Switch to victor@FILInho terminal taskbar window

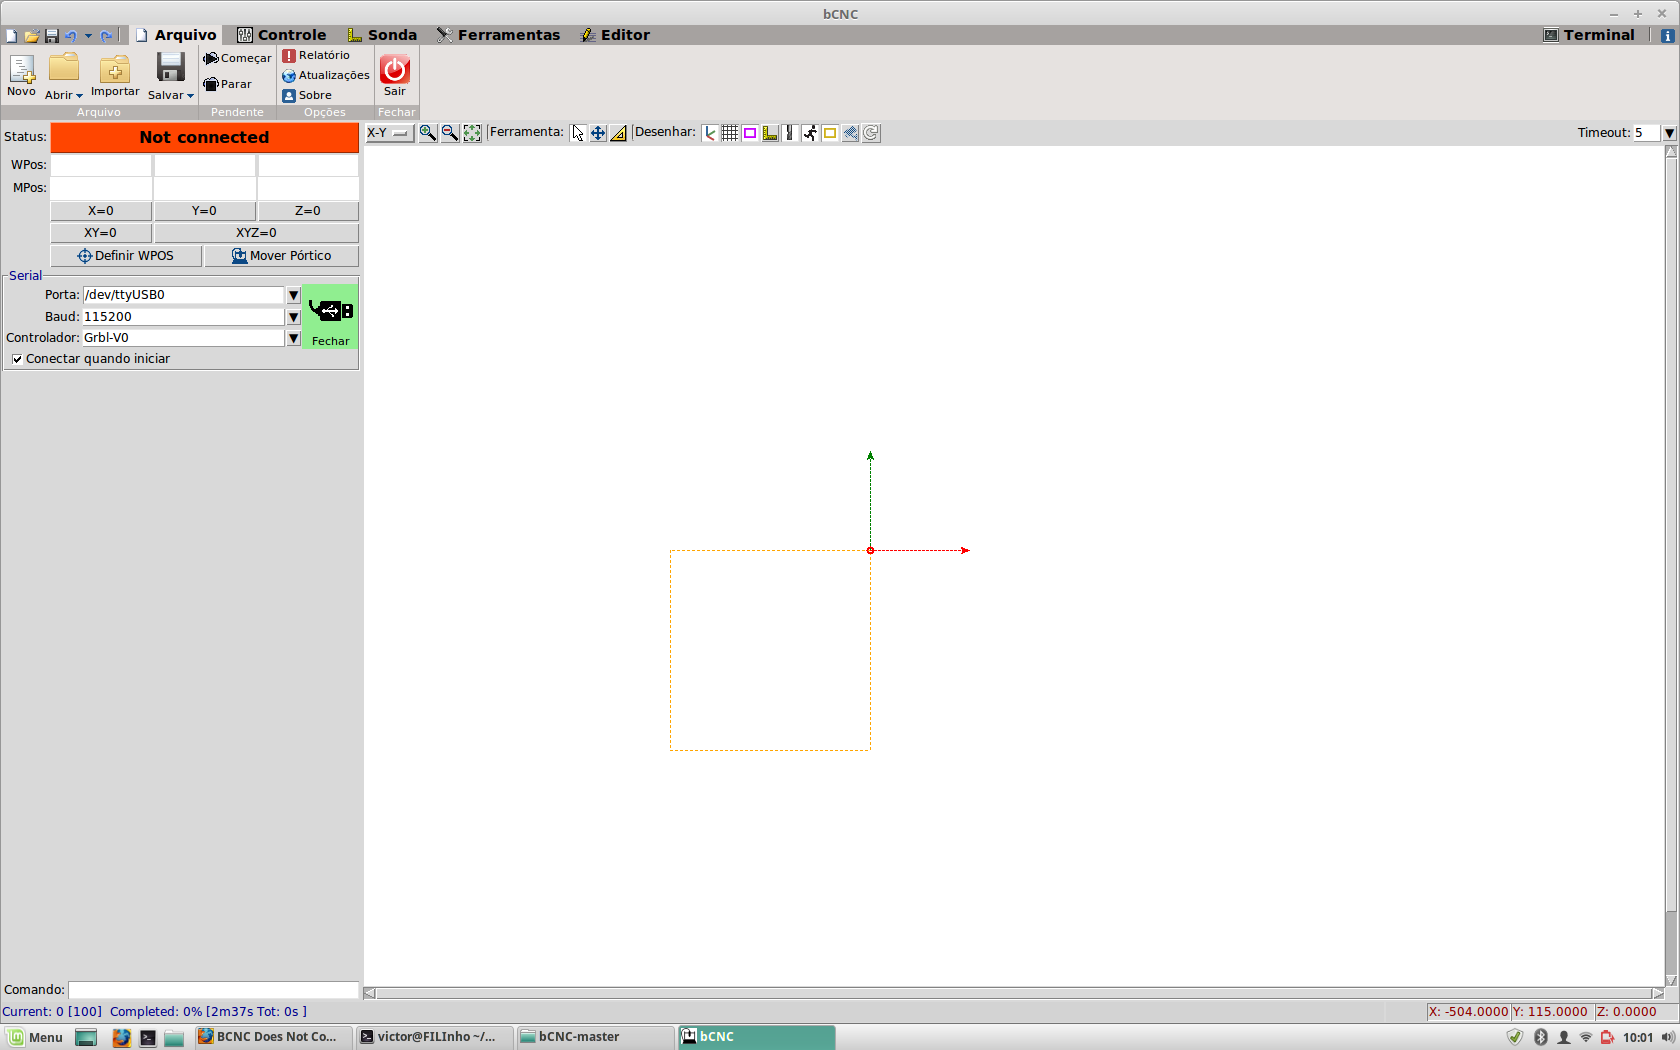[x=435, y=1037]
